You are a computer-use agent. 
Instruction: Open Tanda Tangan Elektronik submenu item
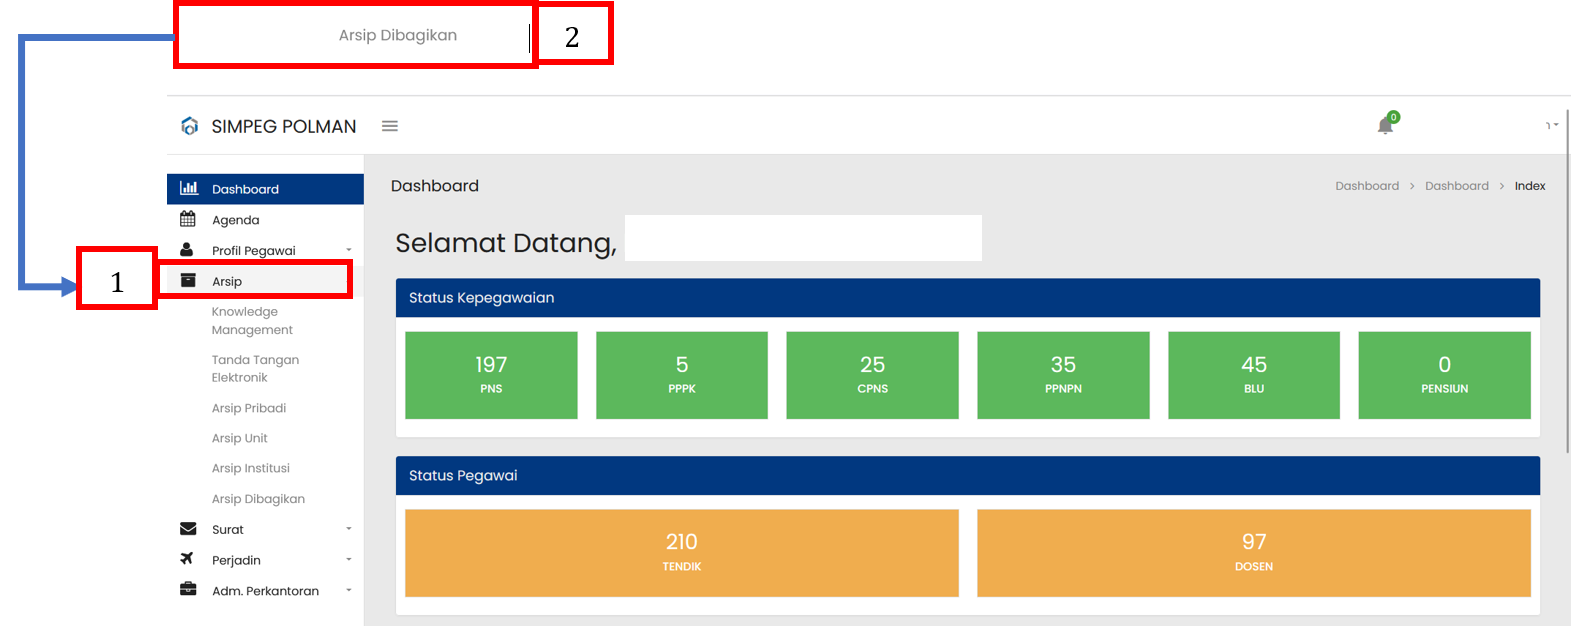pos(255,369)
